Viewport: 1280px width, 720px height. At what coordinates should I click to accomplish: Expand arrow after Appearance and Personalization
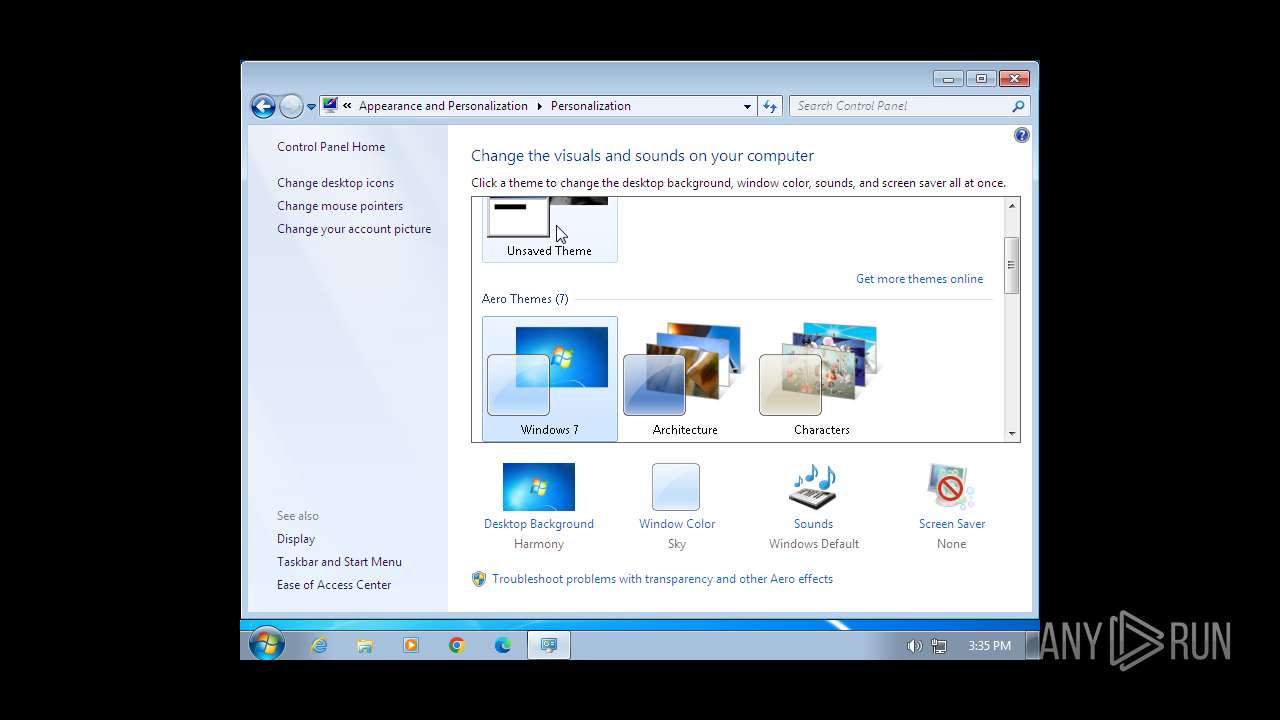point(540,106)
